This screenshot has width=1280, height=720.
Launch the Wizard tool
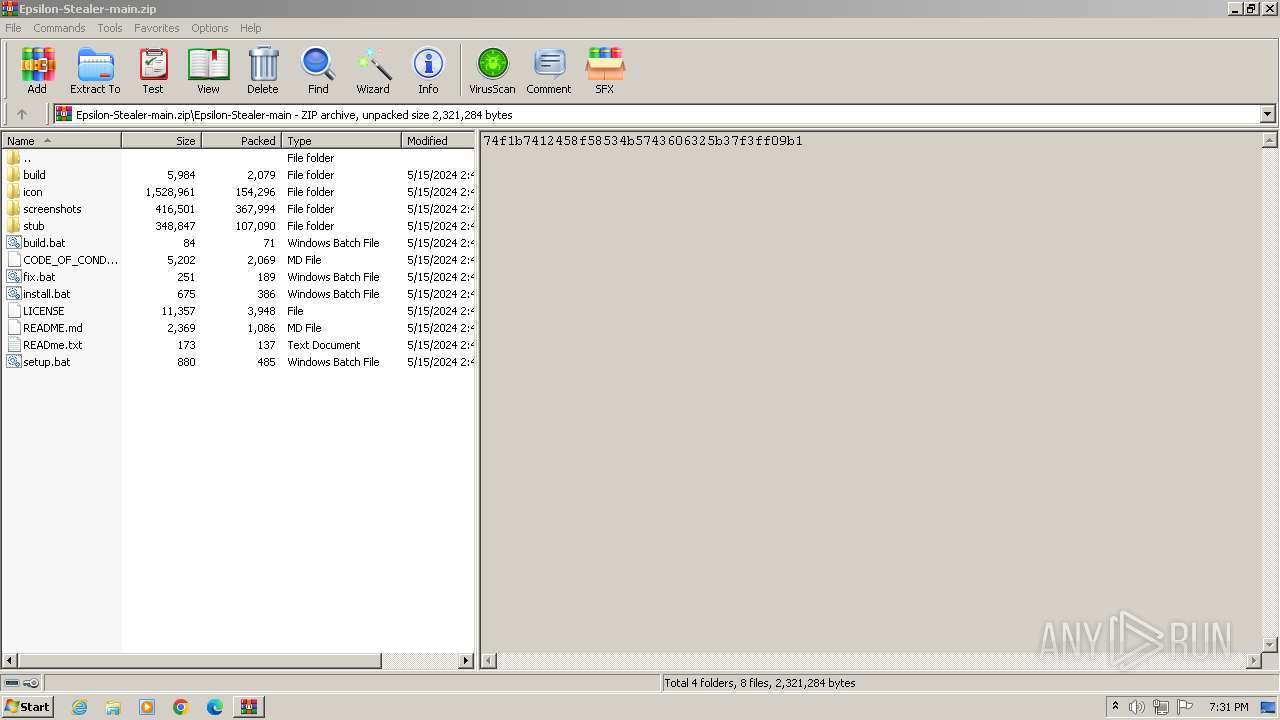(373, 70)
